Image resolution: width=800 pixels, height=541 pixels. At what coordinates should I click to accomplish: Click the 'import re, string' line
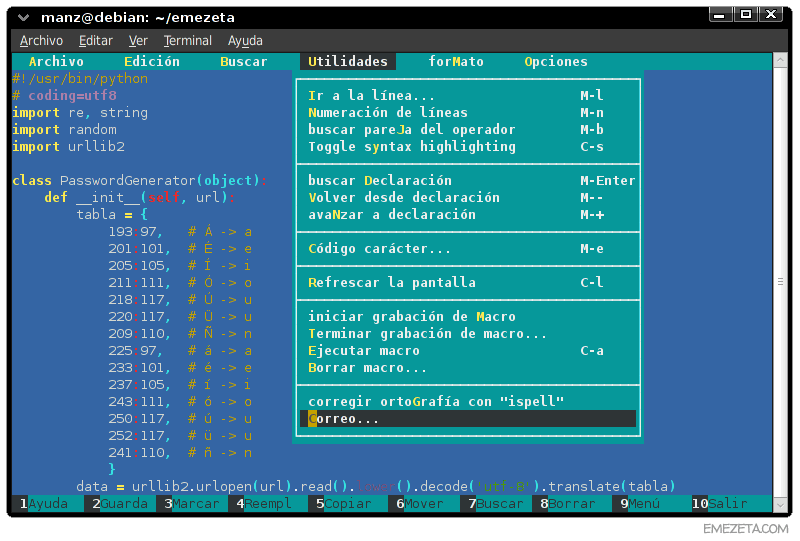(x=80, y=112)
